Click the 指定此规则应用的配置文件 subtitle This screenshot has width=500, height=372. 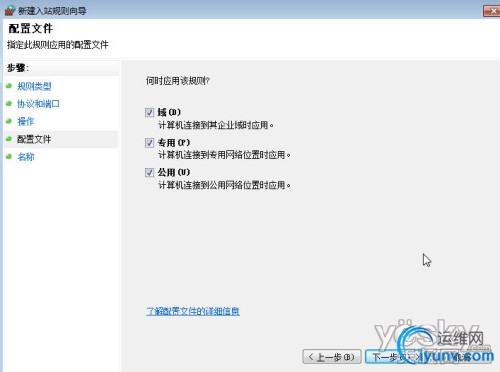coord(58,45)
